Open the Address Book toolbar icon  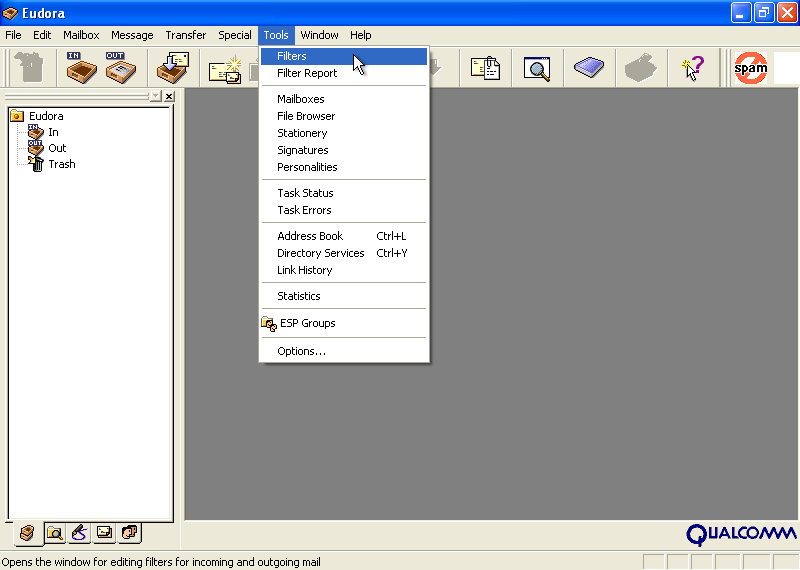click(x=589, y=67)
